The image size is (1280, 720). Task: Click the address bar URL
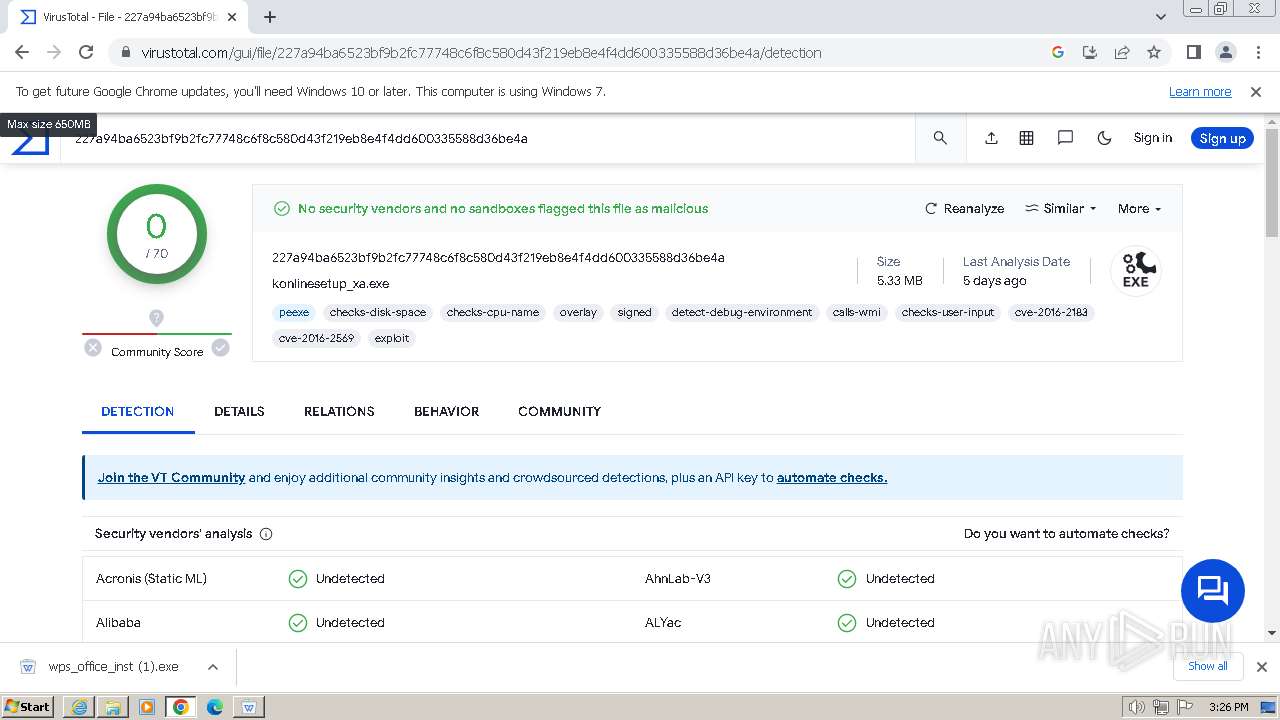click(x=481, y=53)
